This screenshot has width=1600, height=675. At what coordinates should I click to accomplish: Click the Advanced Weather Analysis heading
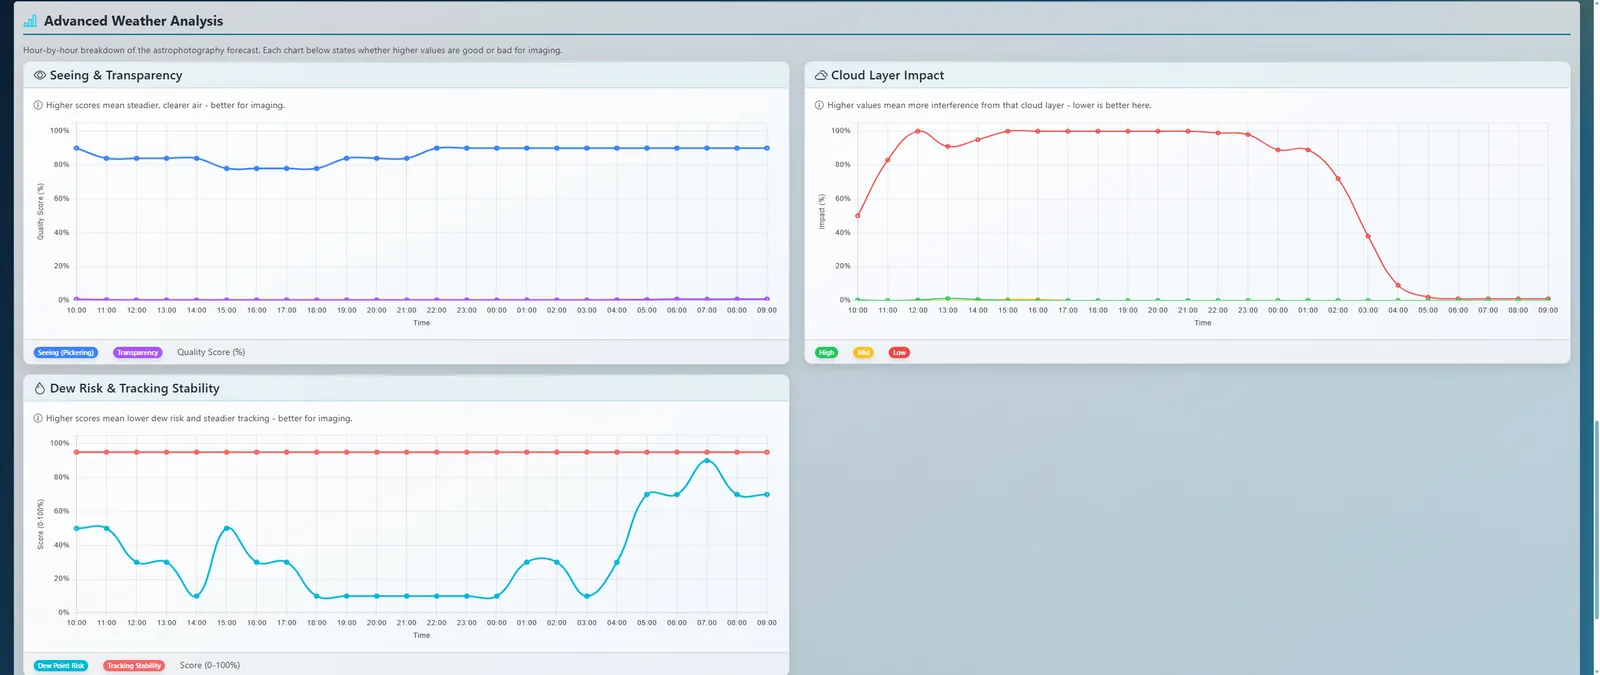pos(133,21)
